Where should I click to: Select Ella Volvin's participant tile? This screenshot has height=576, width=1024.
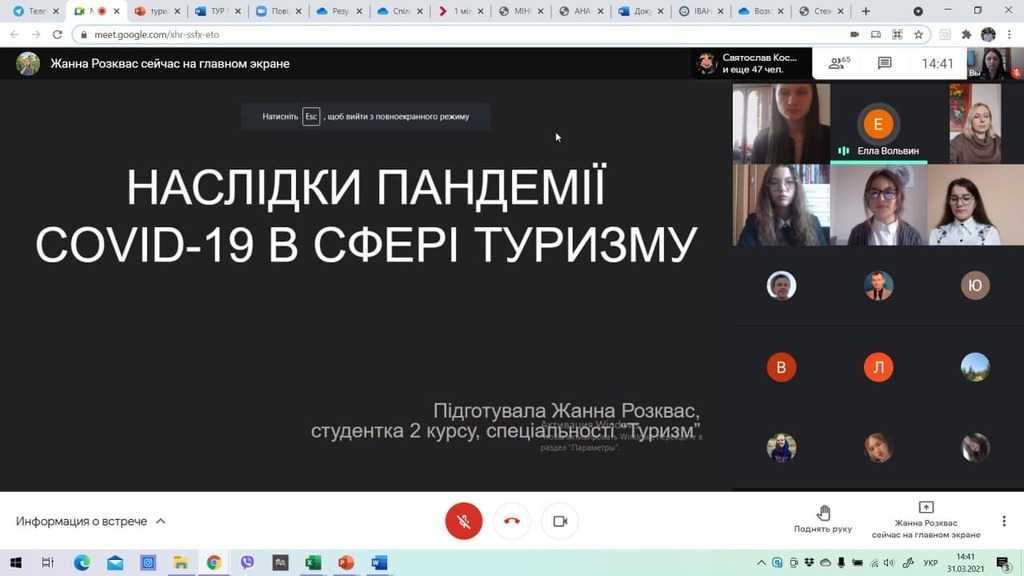pos(878,124)
